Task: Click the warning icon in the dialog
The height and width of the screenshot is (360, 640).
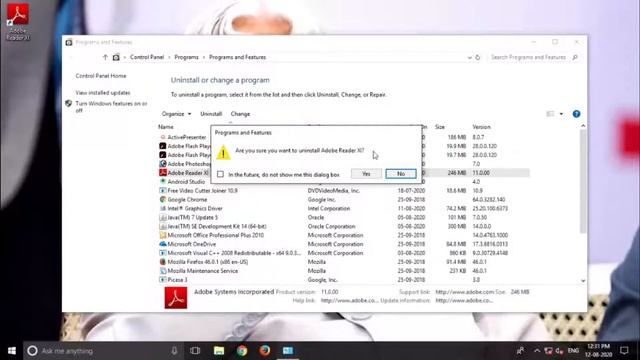Action: coord(223,153)
